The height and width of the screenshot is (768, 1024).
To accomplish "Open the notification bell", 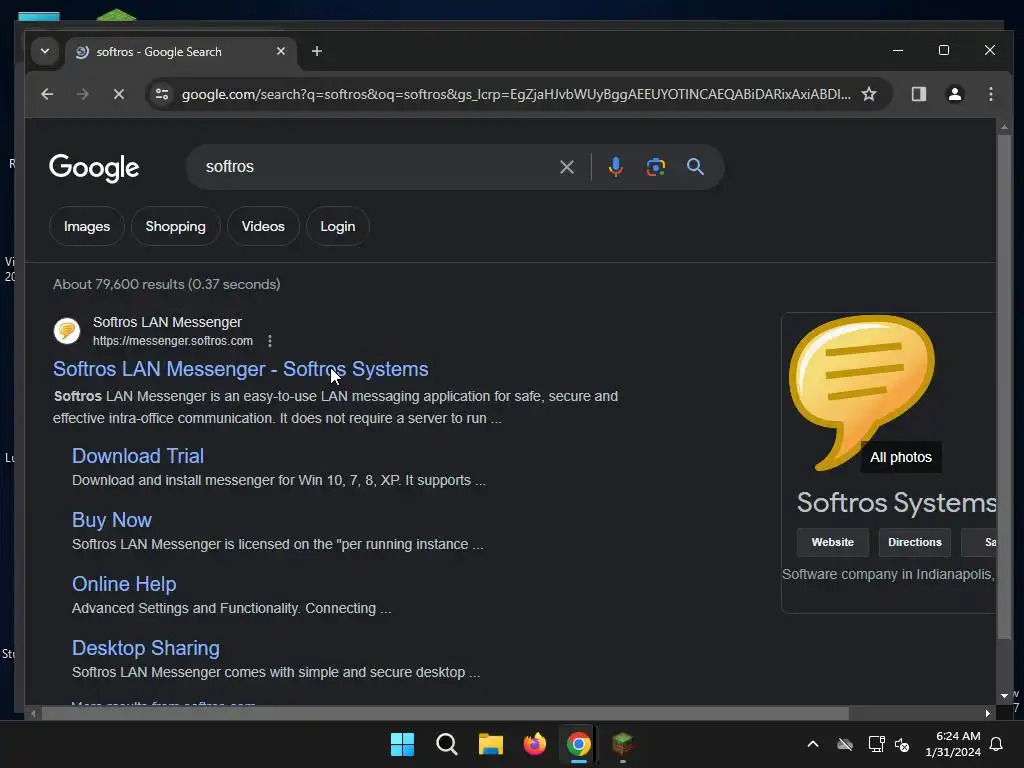I will 997,744.
